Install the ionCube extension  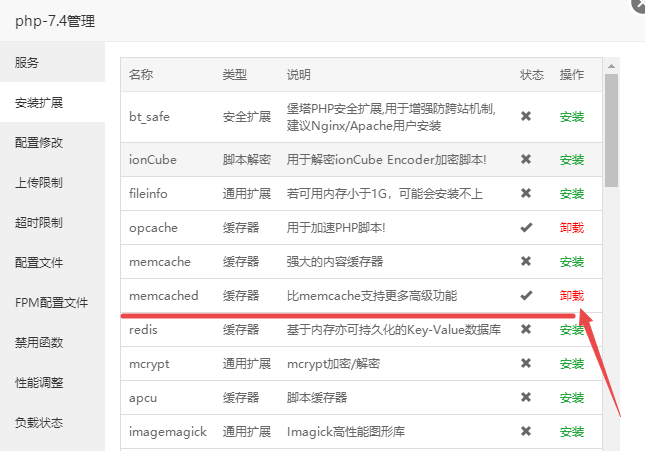point(572,160)
